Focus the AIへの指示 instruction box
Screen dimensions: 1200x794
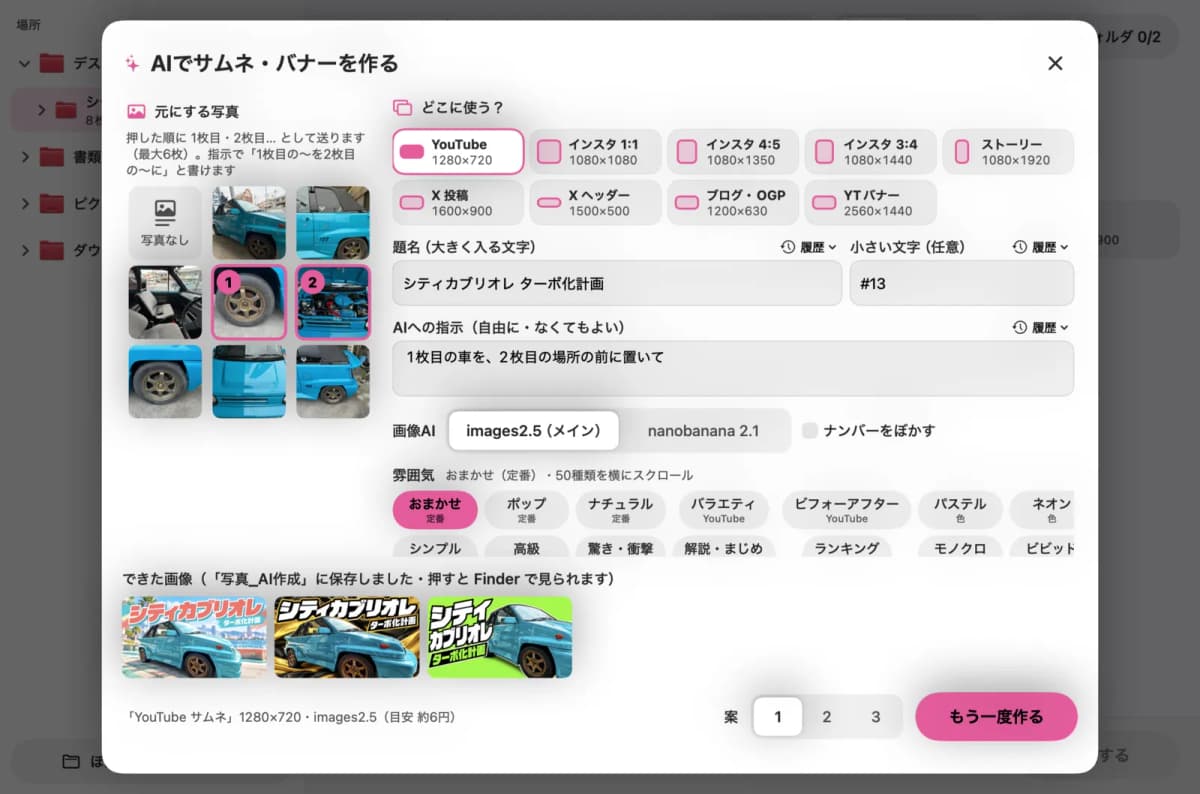click(x=733, y=368)
